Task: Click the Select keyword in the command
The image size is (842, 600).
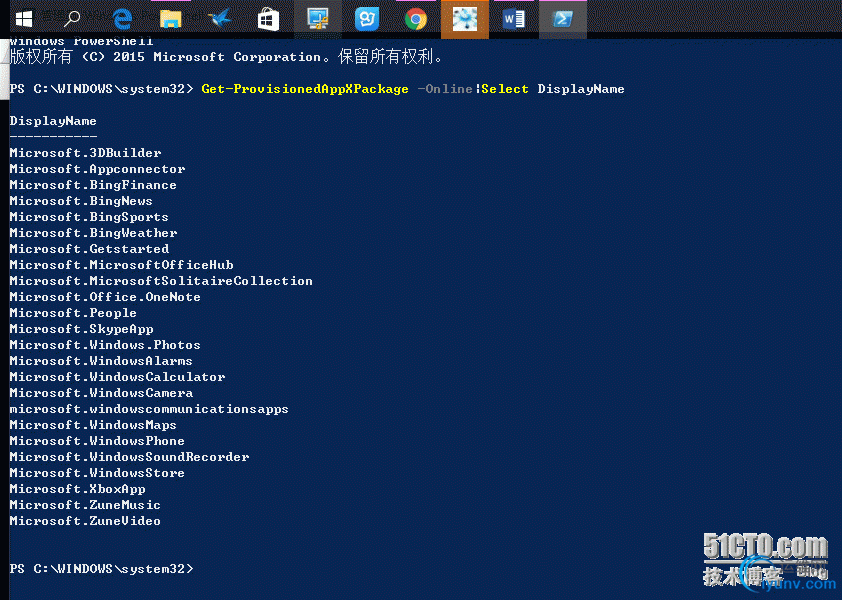Action: [505, 89]
